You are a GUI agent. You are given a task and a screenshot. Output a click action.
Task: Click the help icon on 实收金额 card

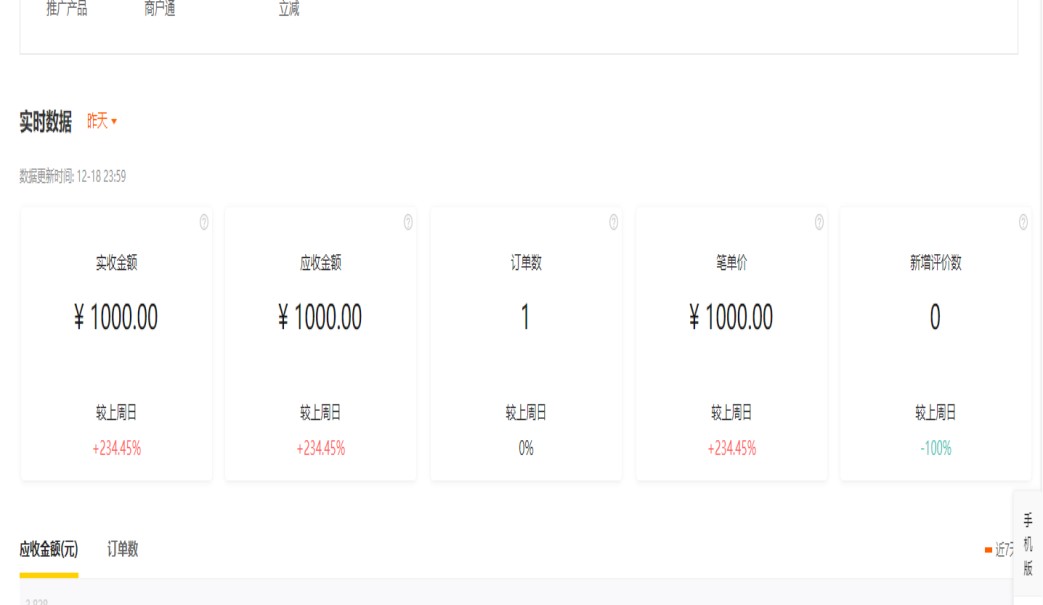(204, 222)
